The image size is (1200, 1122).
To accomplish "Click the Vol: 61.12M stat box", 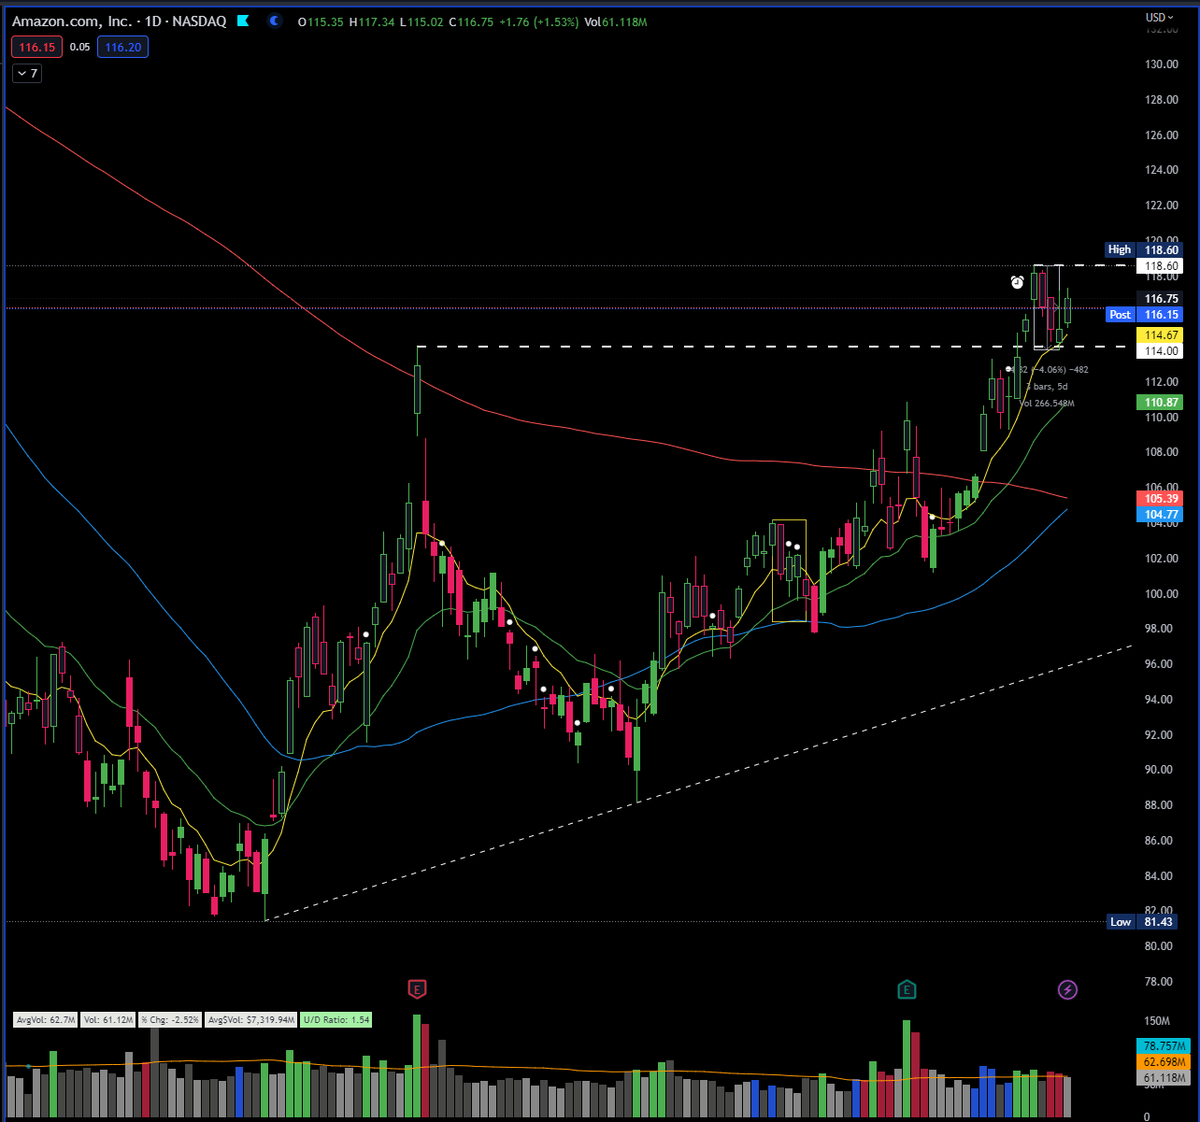I will (x=109, y=1020).
